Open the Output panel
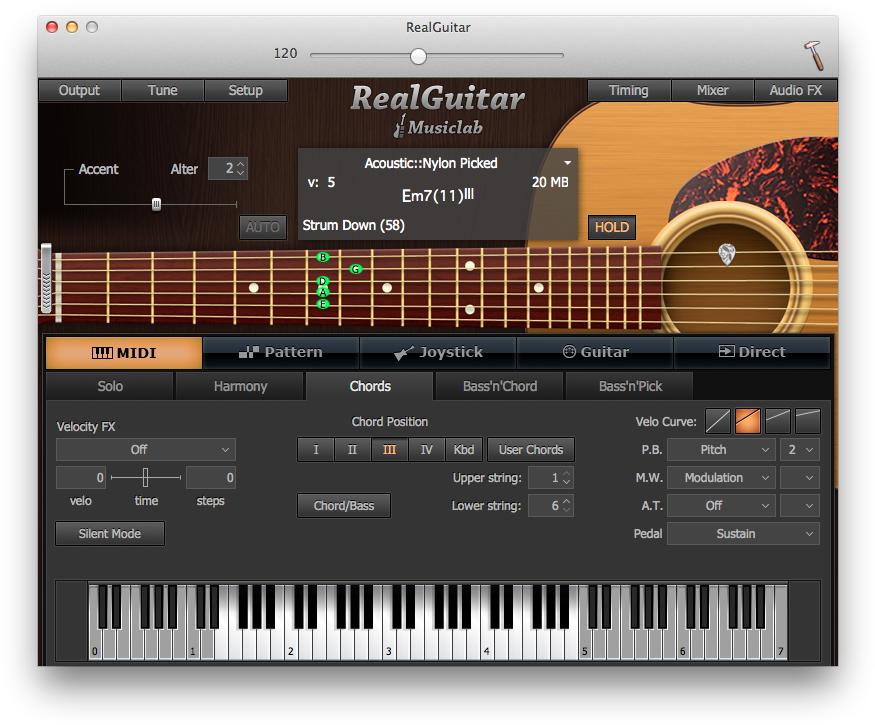Image resolution: width=875 pixels, height=725 pixels. [x=79, y=90]
